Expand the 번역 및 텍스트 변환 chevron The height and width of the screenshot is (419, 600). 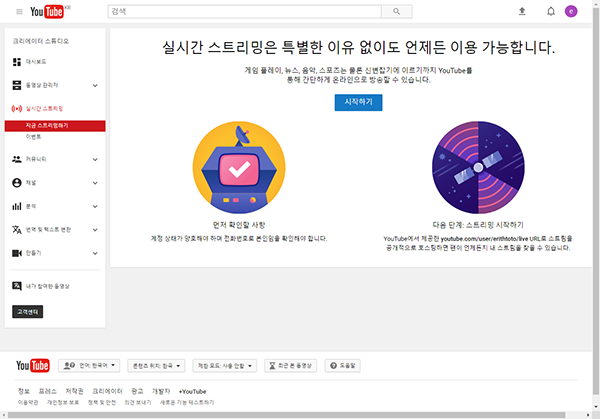pos(95,230)
